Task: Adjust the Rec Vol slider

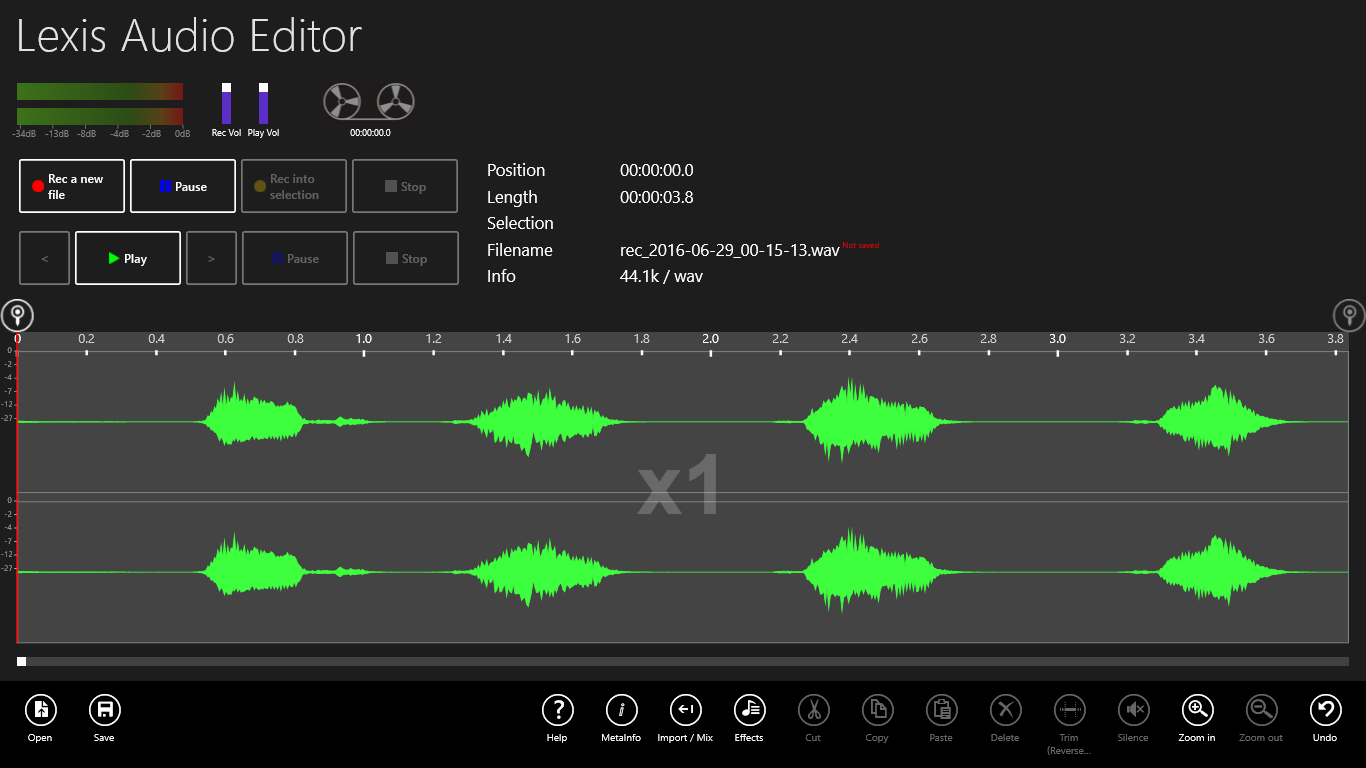Action: pos(226,103)
